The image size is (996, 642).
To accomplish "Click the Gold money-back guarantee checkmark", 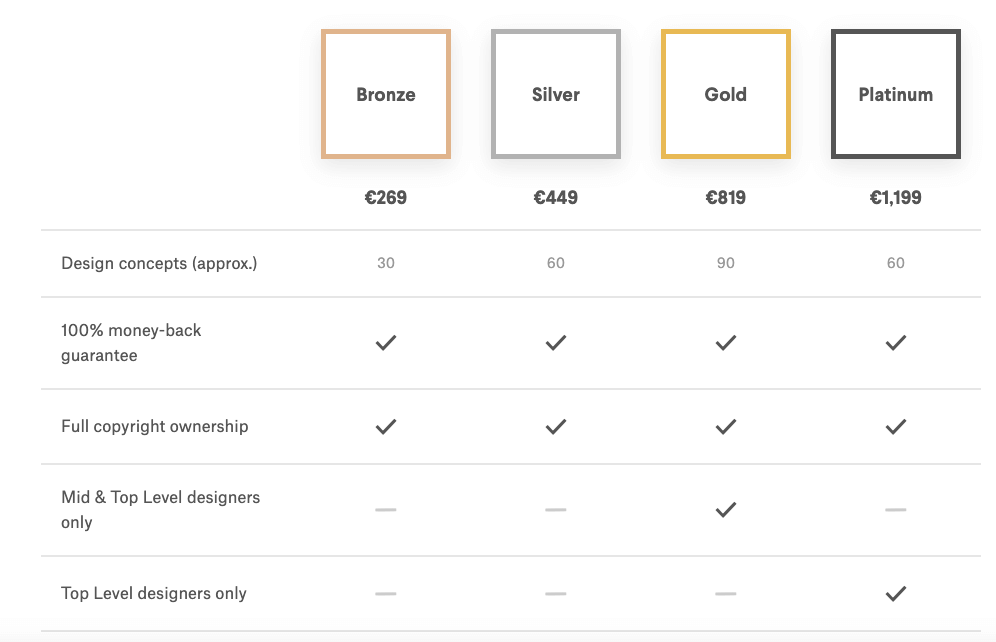I will click(725, 343).
